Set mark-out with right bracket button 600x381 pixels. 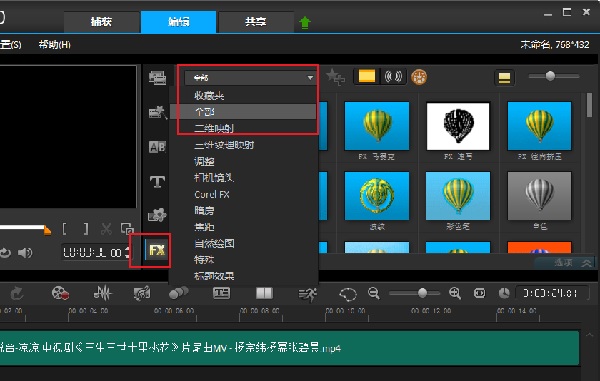(86, 229)
